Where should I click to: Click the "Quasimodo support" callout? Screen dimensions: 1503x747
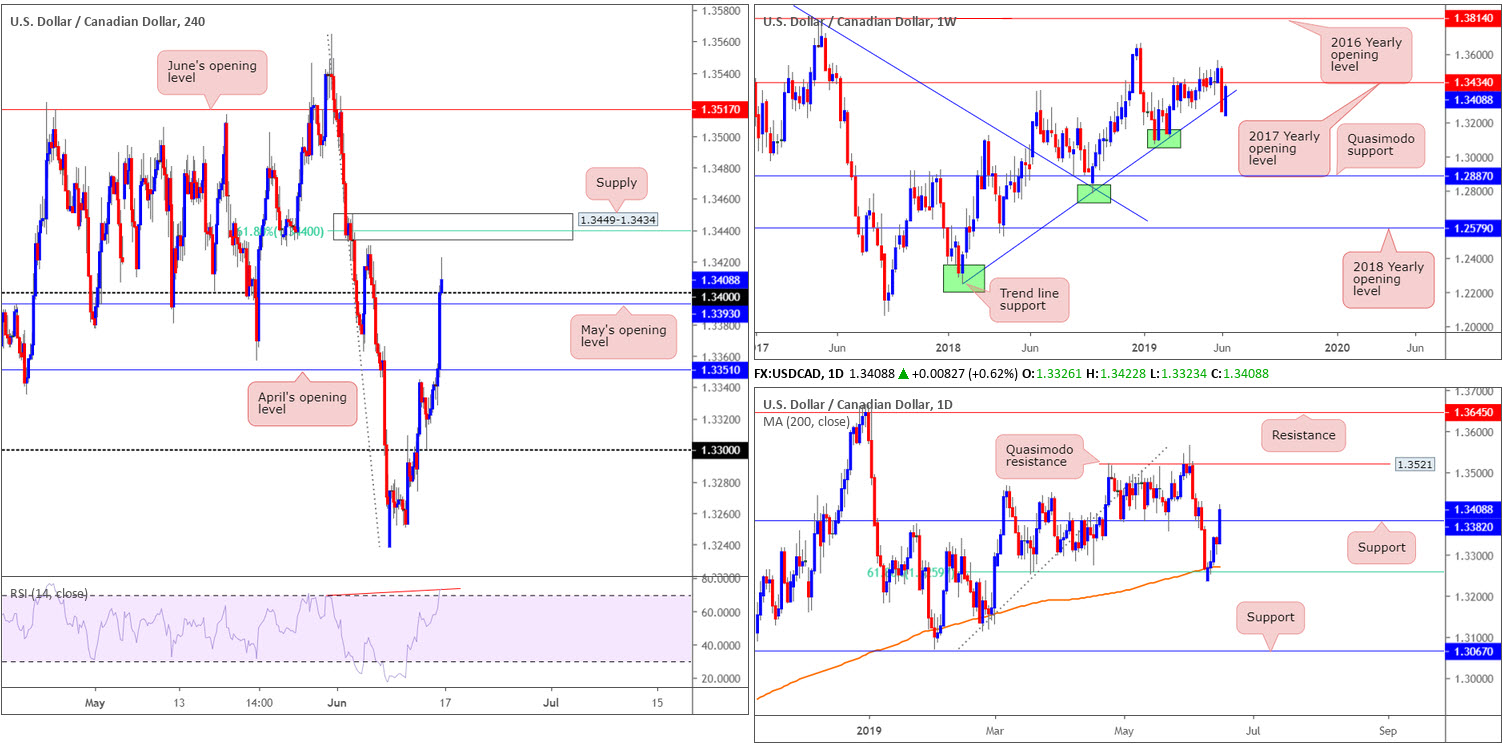pos(1383,144)
